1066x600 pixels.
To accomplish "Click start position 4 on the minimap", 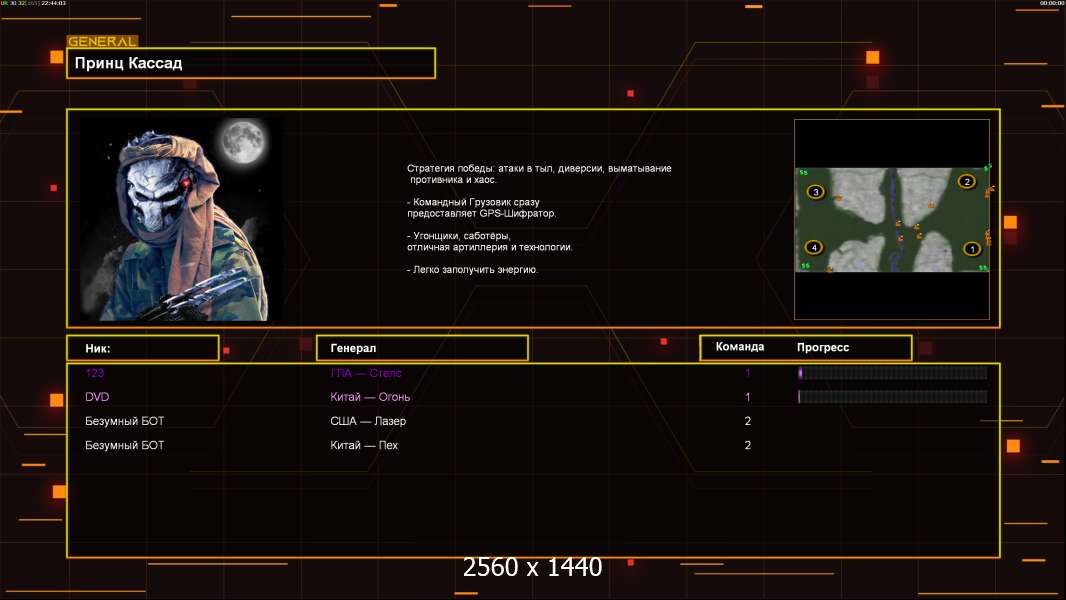I will coord(814,247).
